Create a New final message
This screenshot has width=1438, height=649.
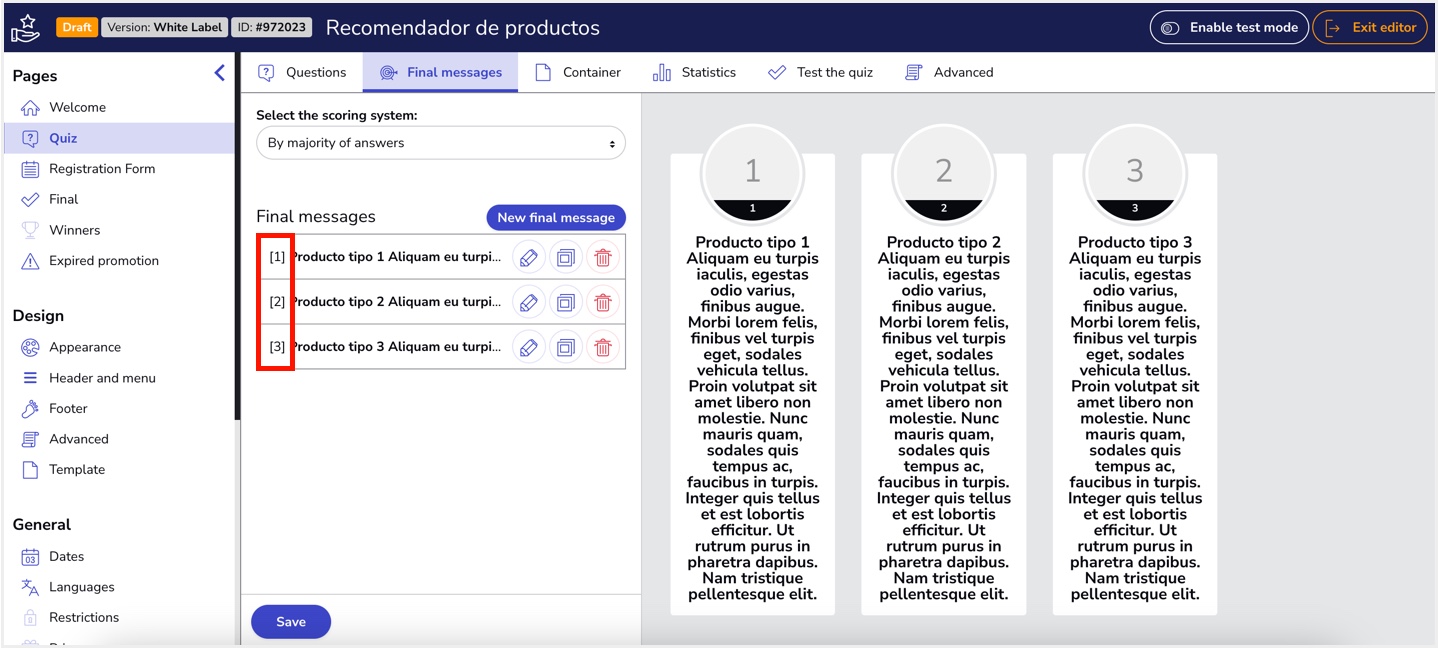[x=555, y=217]
